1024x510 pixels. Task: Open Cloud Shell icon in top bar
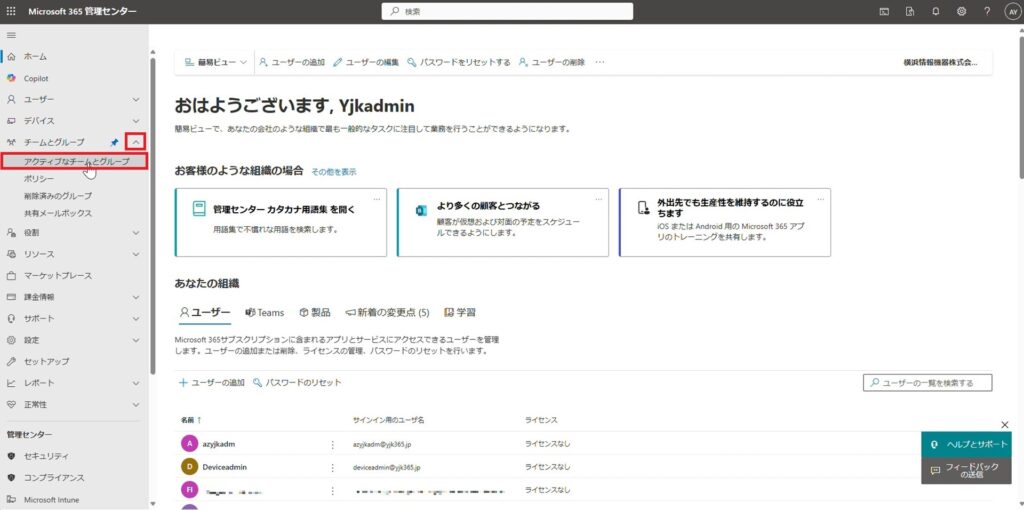[x=884, y=11]
